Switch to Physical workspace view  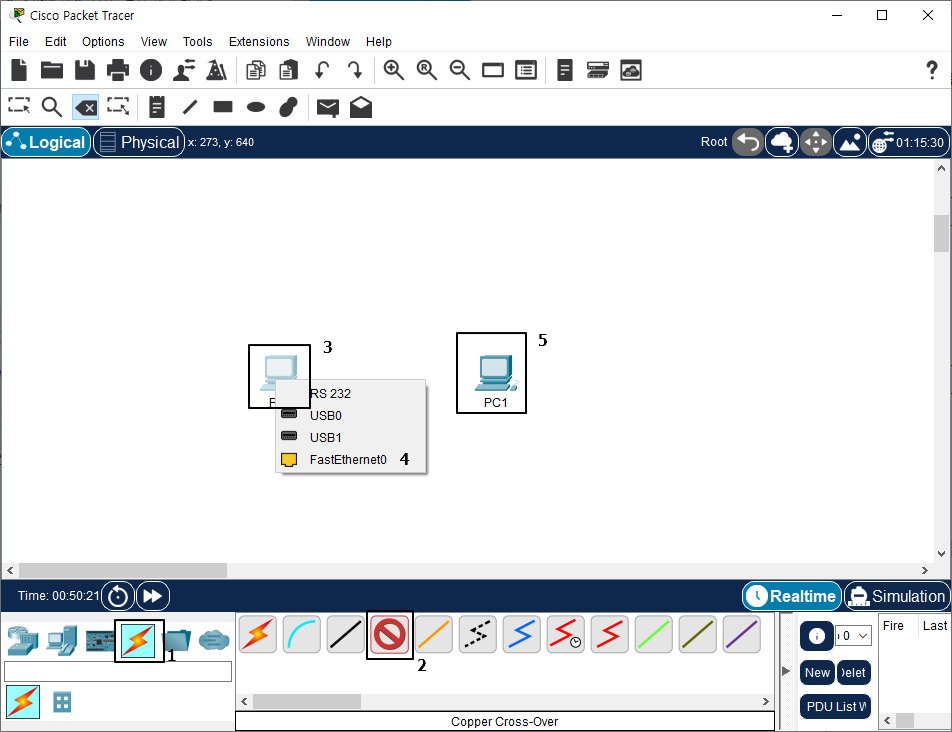pos(139,142)
